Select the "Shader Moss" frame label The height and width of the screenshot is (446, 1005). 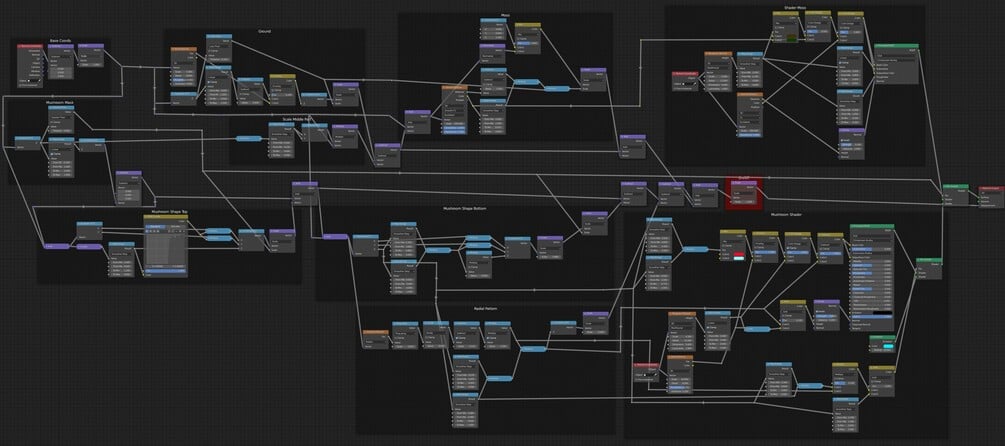coord(795,8)
